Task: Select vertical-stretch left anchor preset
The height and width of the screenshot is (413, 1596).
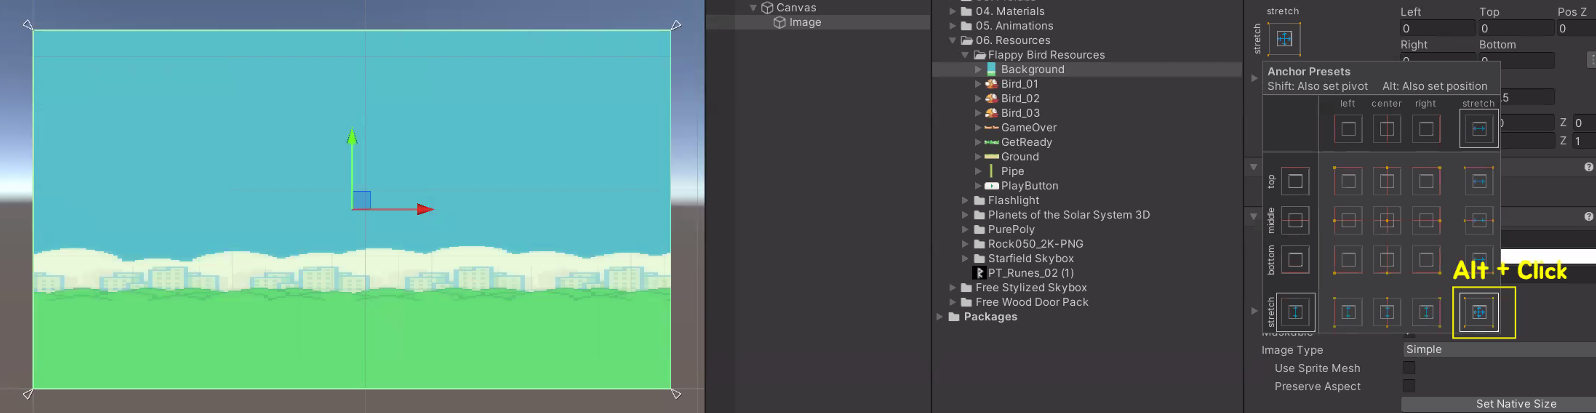Action: click(1348, 312)
